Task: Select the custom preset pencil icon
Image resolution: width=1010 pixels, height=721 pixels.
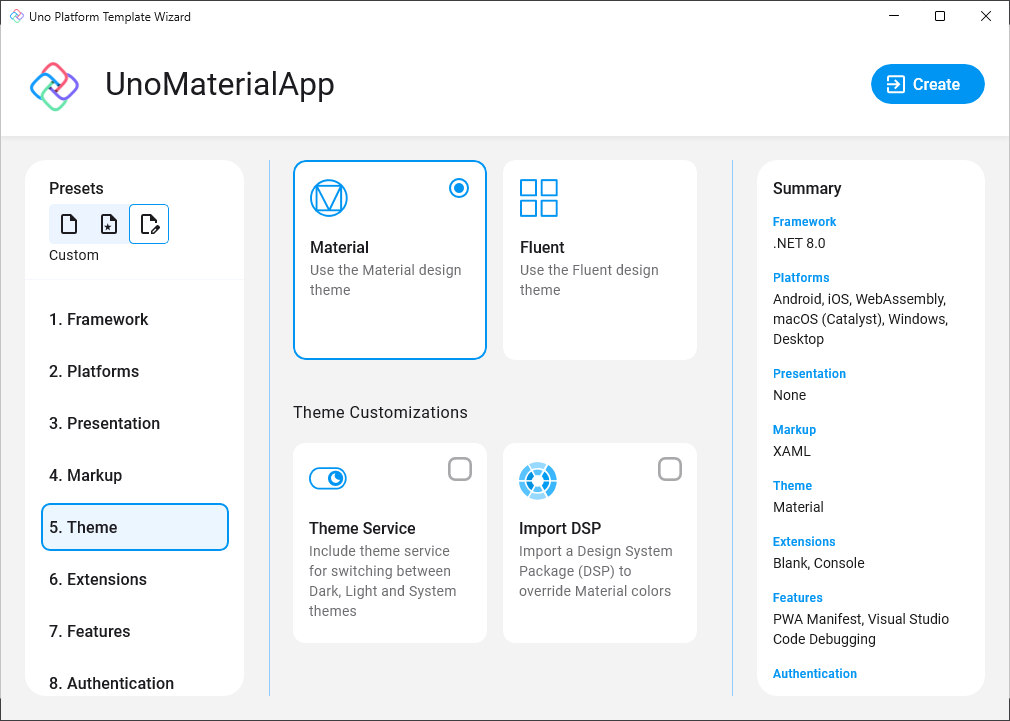Action: click(x=148, y=223)
